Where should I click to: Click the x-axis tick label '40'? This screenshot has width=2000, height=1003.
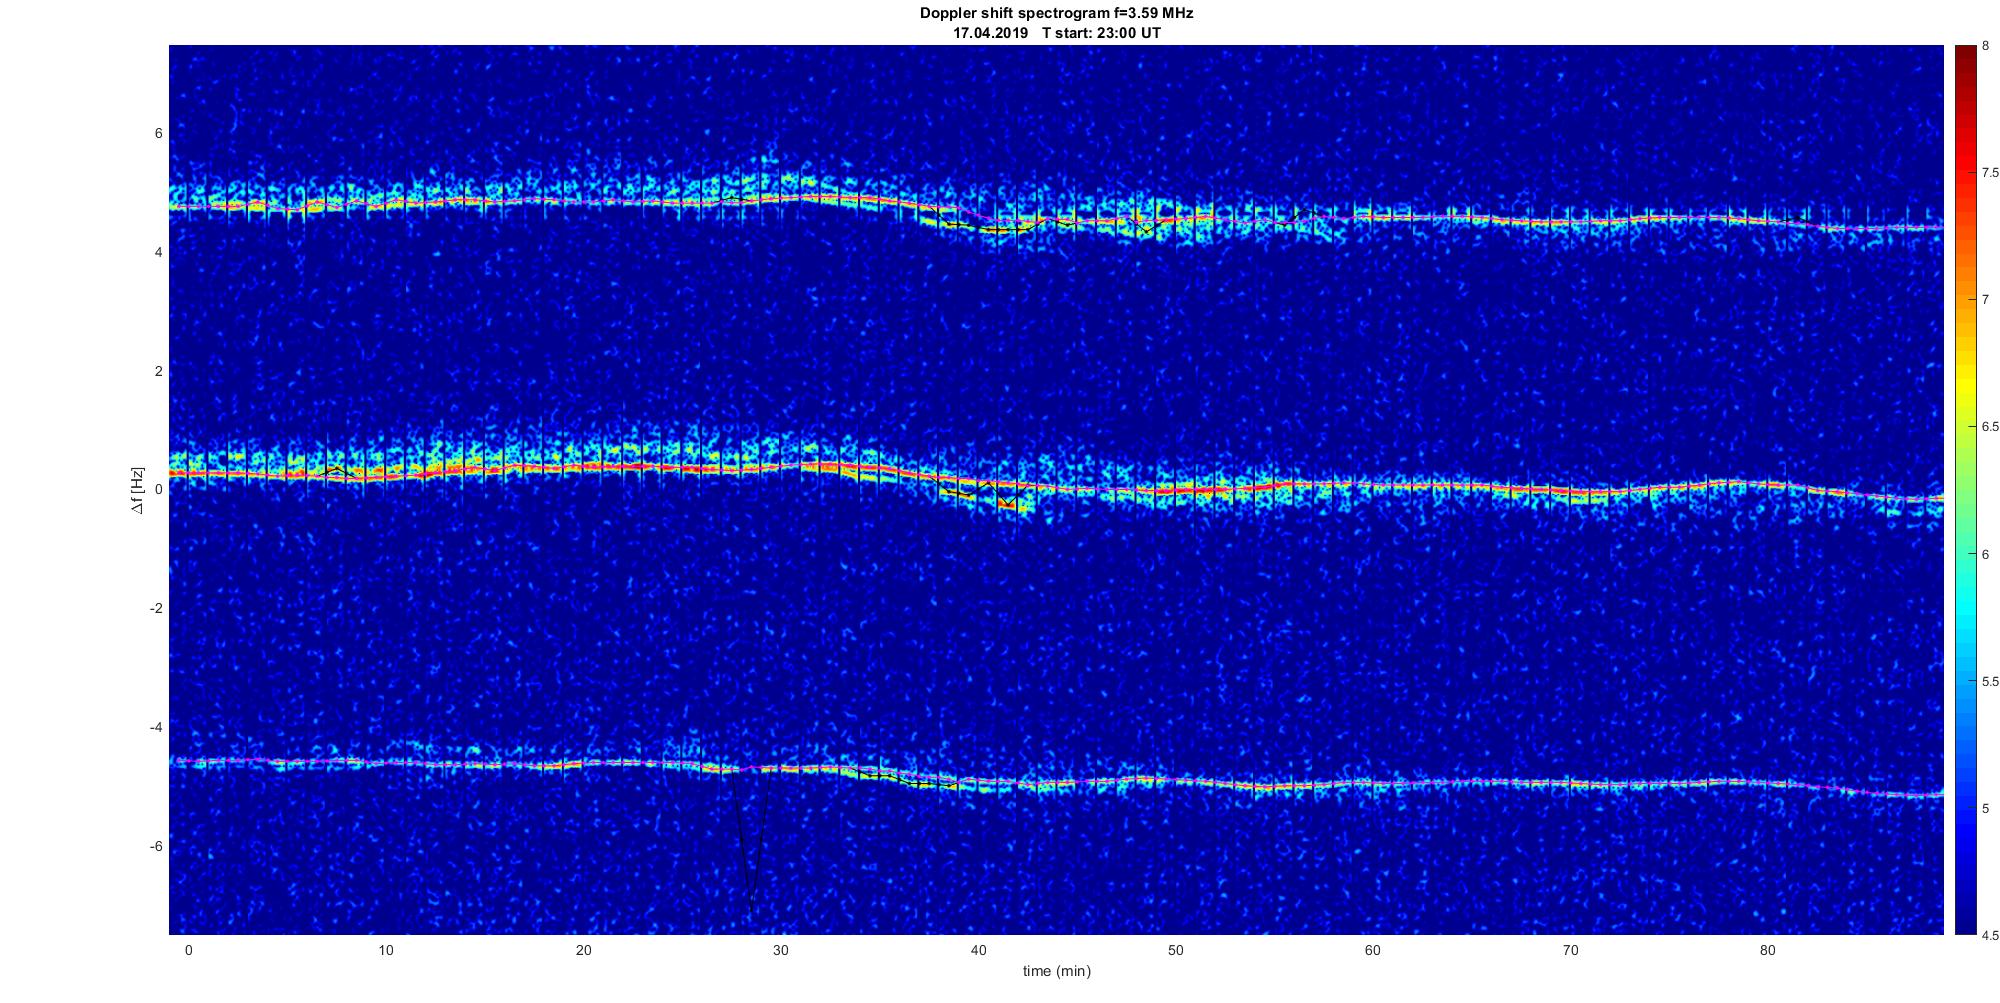pos(978,951)
